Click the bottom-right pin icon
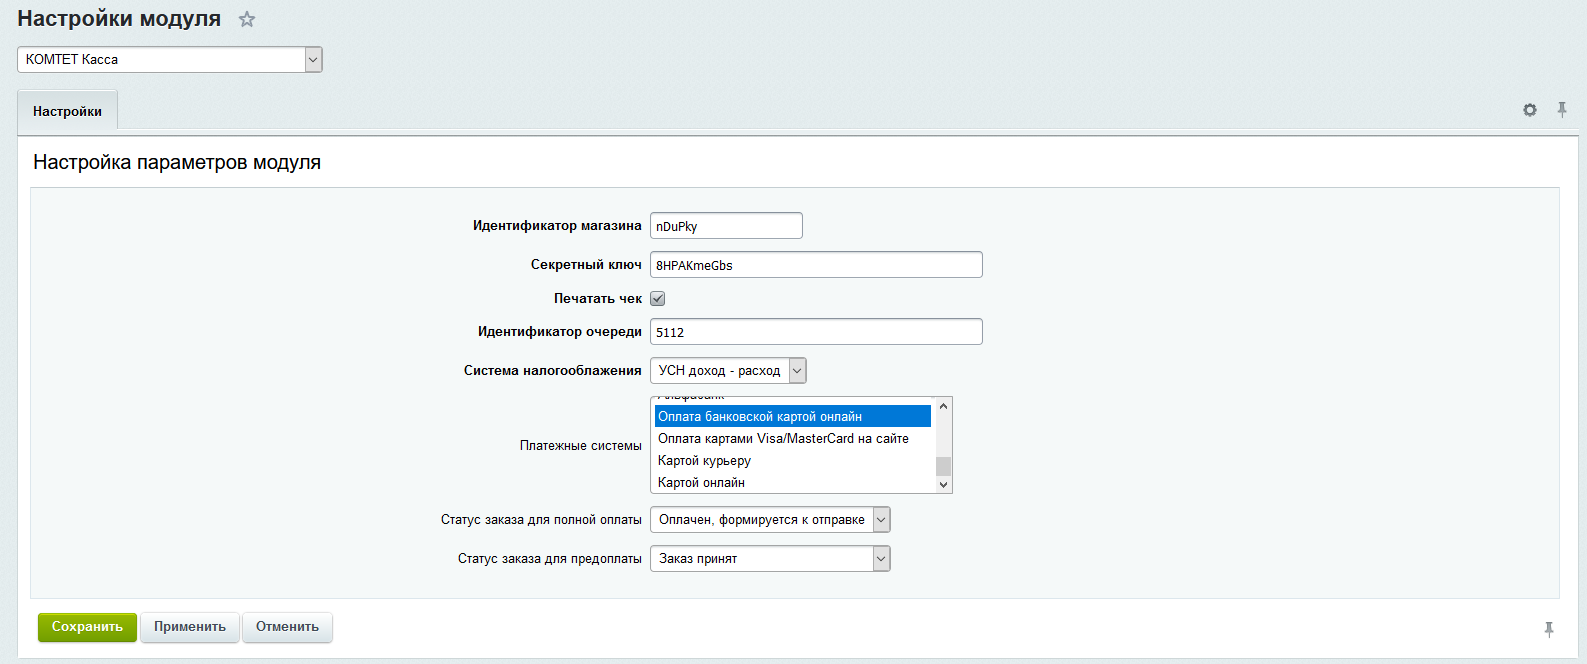This screenshot has height=664, width=1587. 1548,629
